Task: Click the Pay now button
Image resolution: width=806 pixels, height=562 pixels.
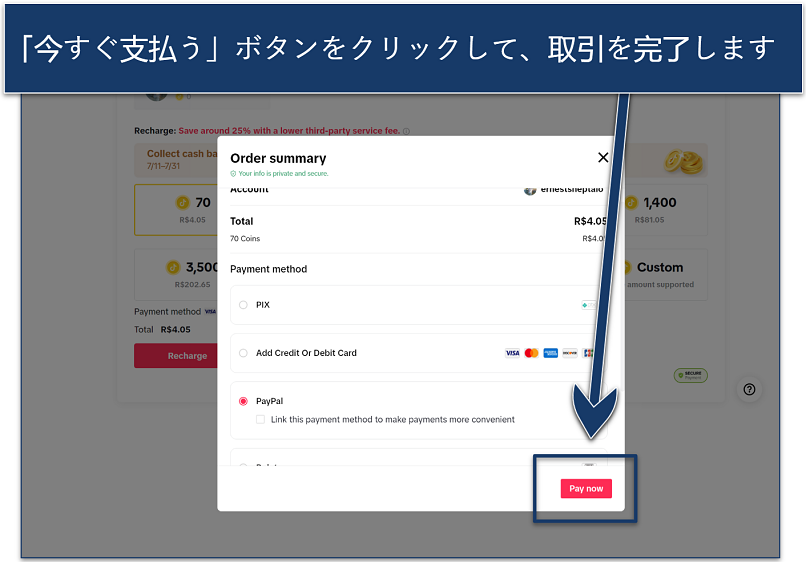Action: point(586,488)
